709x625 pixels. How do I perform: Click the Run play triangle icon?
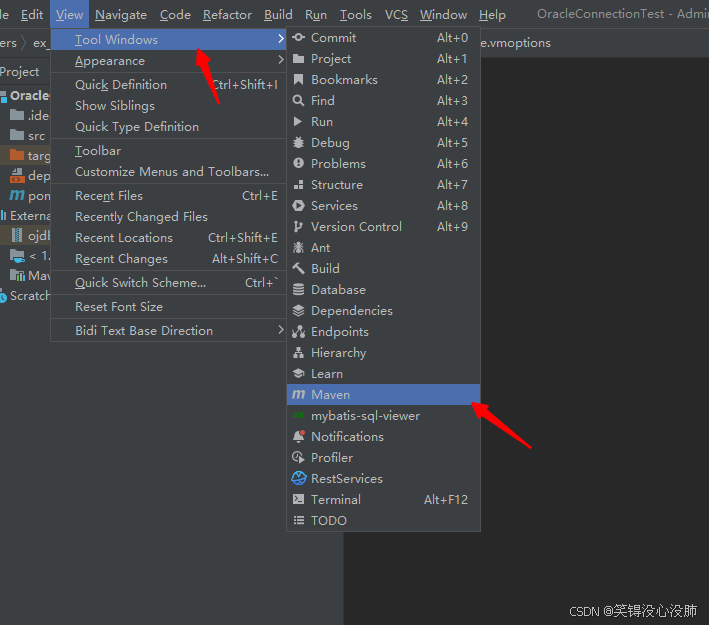[298, 122]
